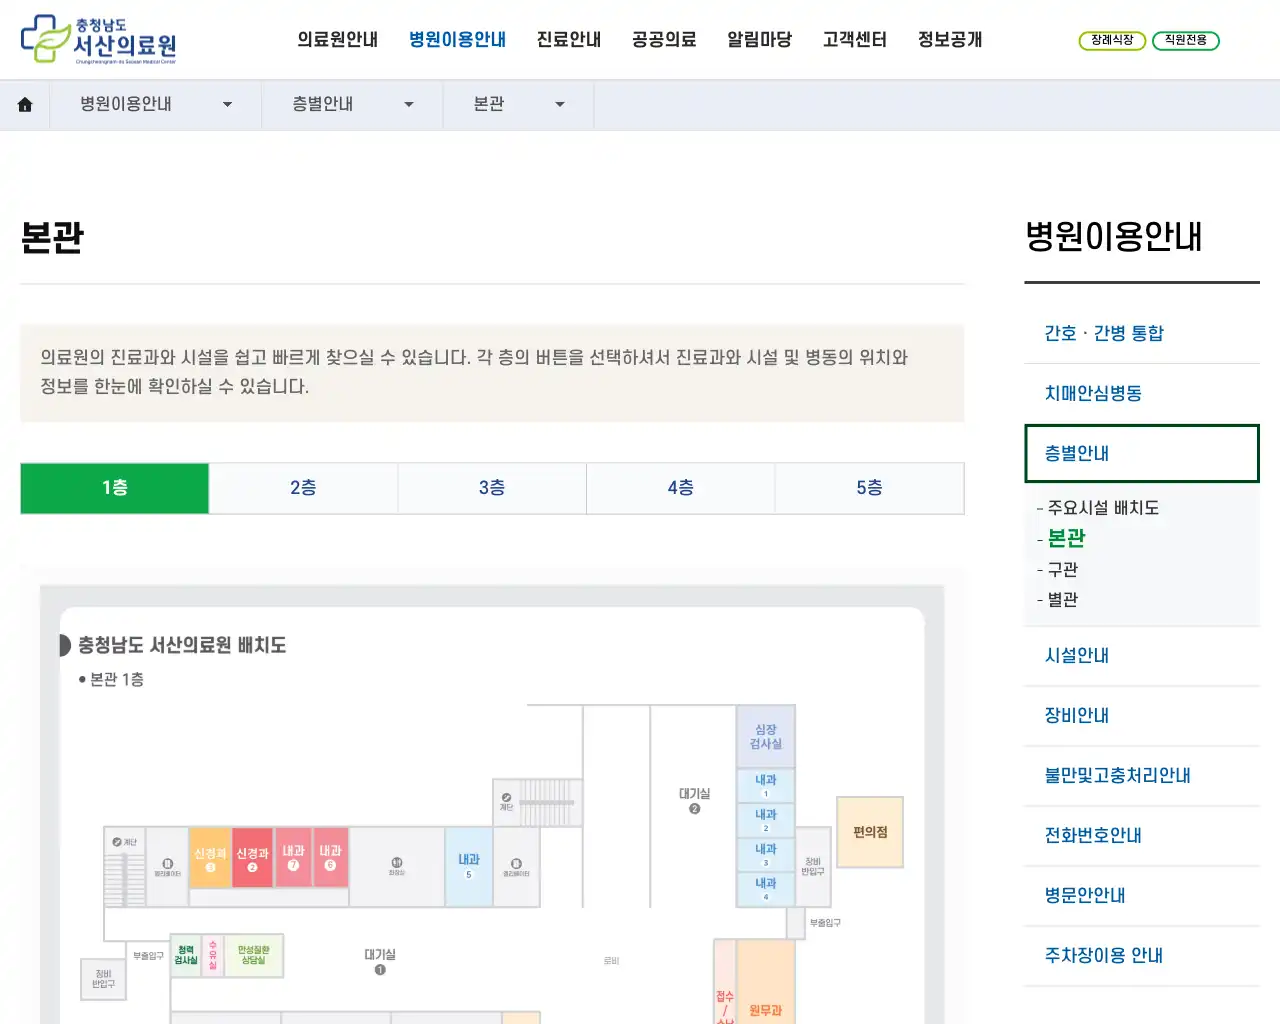This screenshot has height=1024, width=1280.
Task: Click the 장례식장 button at top right
Action: (x=1112, y=42)
